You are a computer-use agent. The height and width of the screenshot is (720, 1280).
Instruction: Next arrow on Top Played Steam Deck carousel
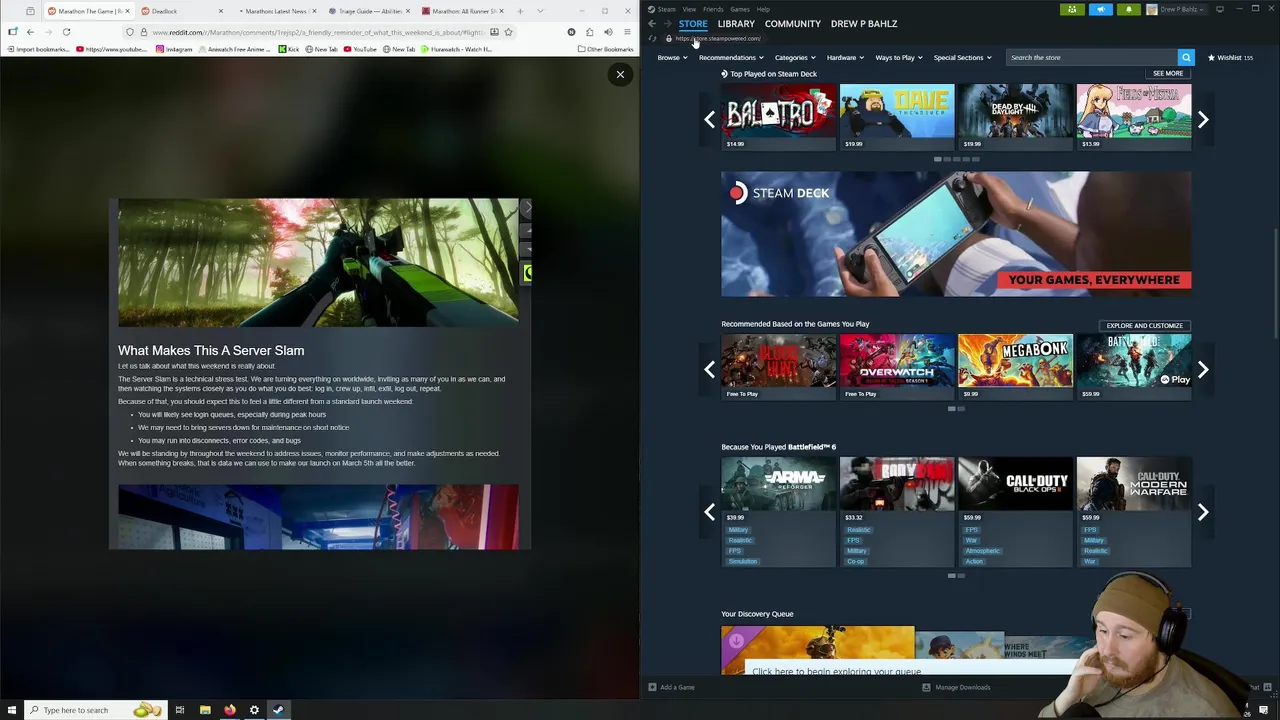(1203, 120)
